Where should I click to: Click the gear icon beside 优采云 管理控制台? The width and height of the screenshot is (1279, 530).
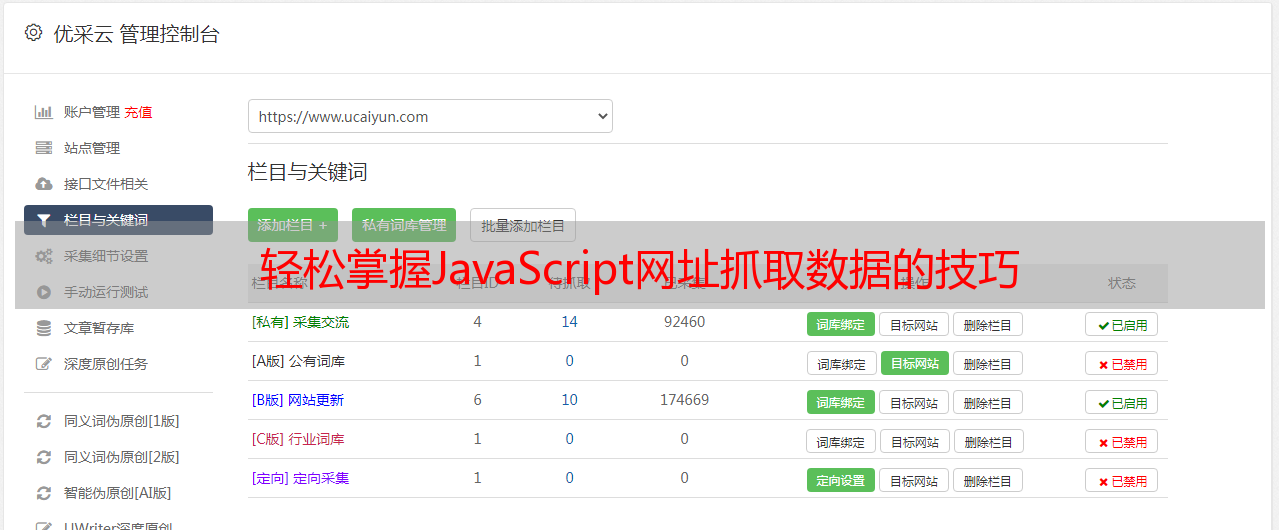(33, 33)
